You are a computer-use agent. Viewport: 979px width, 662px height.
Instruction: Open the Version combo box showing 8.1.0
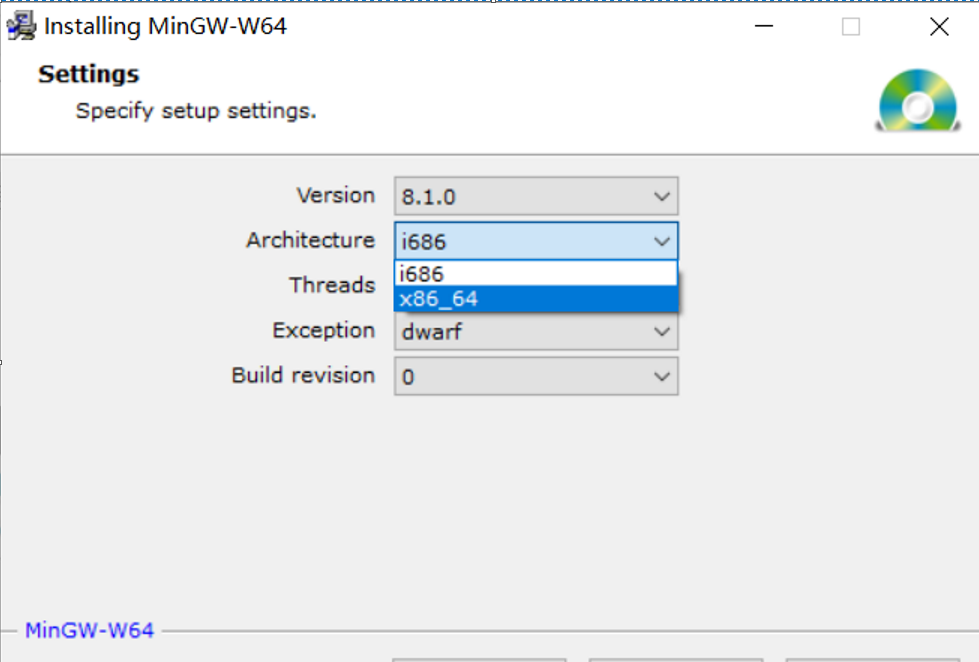[520, 197]
